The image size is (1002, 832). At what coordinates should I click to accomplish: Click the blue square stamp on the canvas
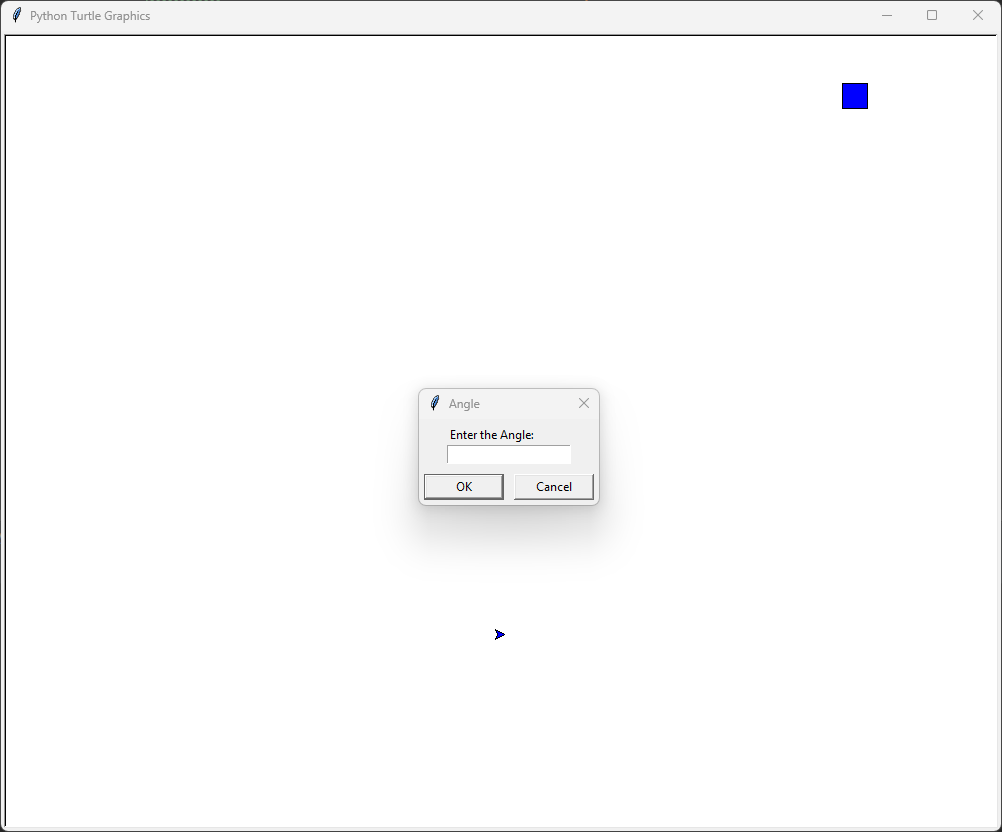[855, 95]
